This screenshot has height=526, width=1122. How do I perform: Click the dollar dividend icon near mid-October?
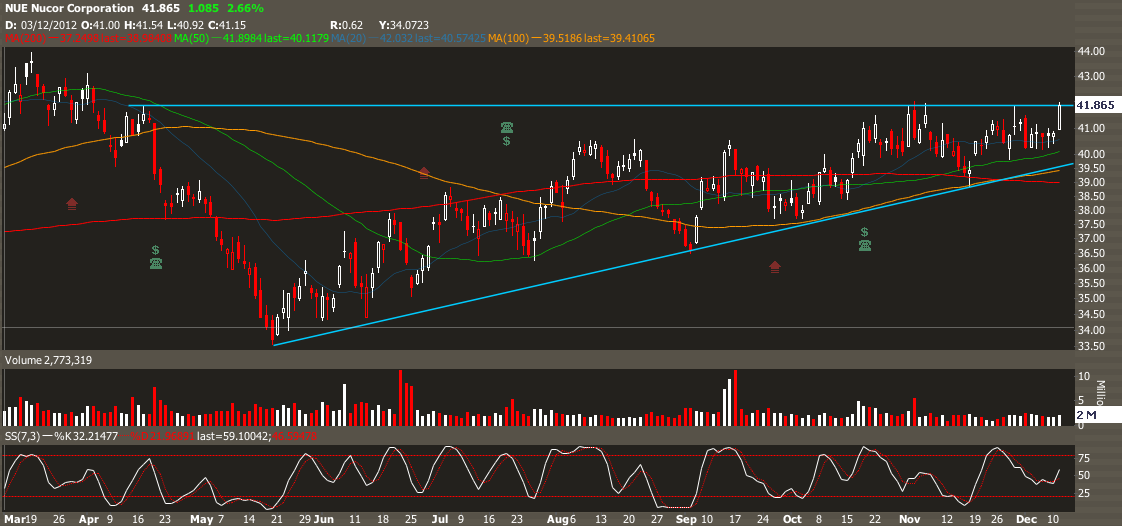(x=864, y=232)
